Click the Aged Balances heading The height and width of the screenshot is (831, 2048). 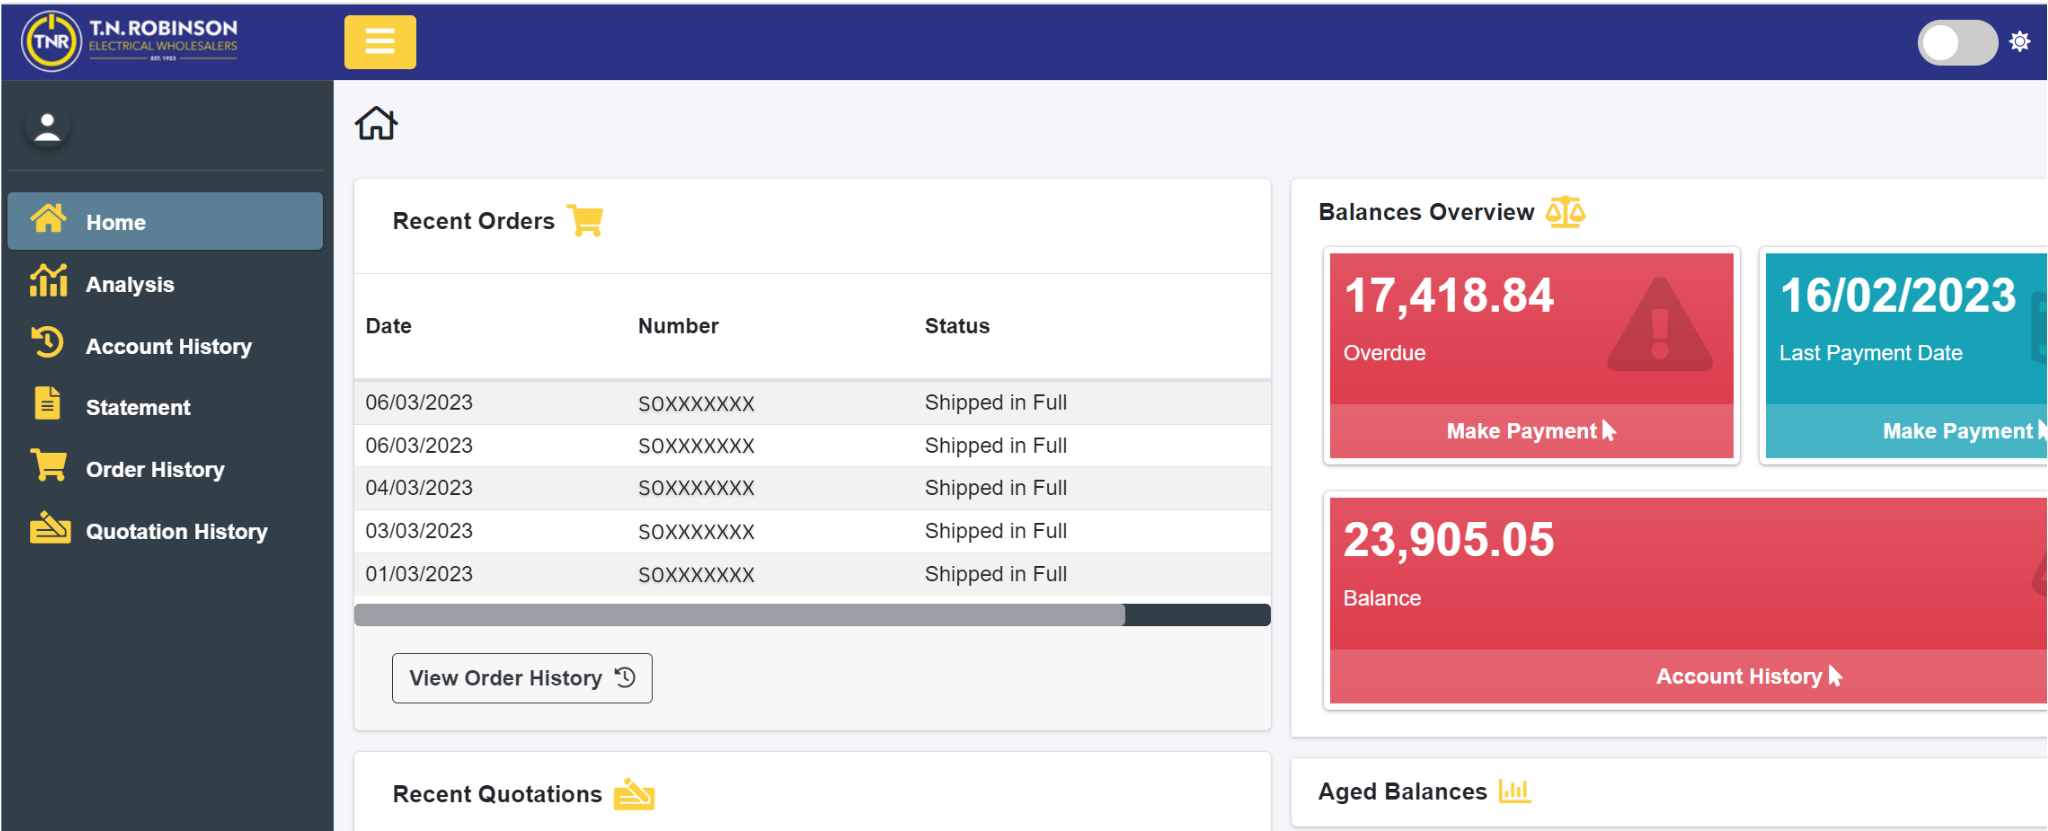click(1402, 791)
